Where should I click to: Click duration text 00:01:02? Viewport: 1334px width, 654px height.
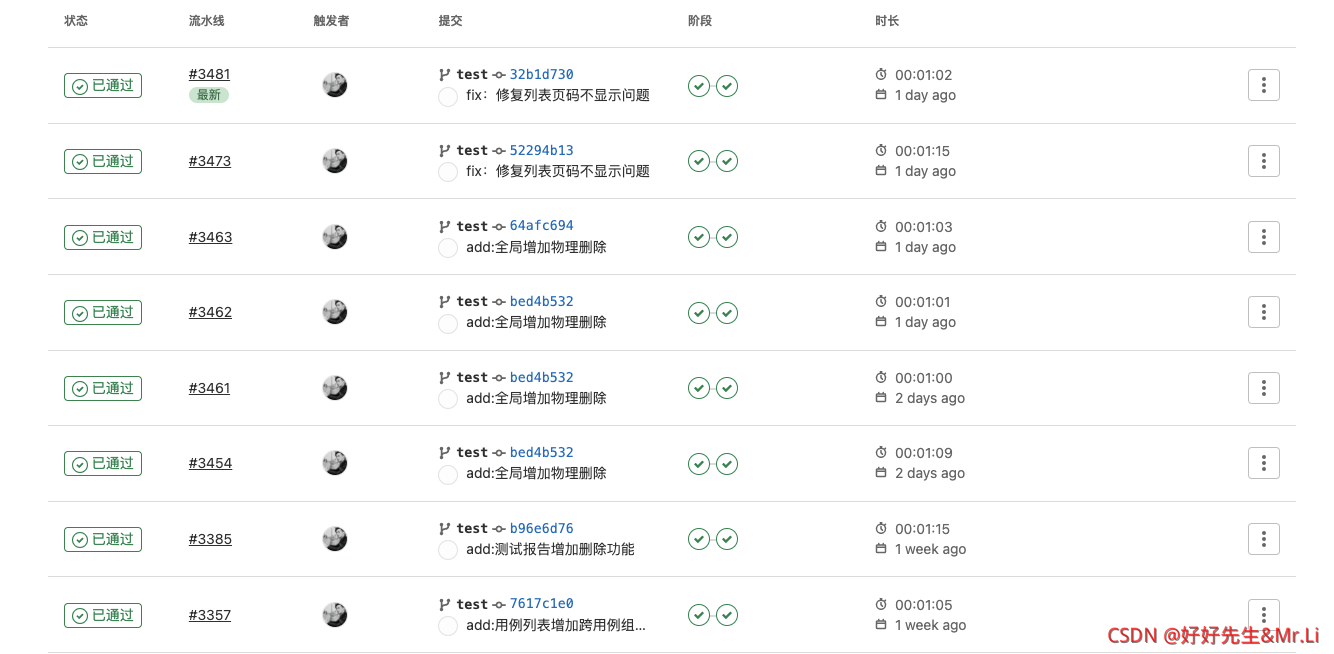point(923,75)
